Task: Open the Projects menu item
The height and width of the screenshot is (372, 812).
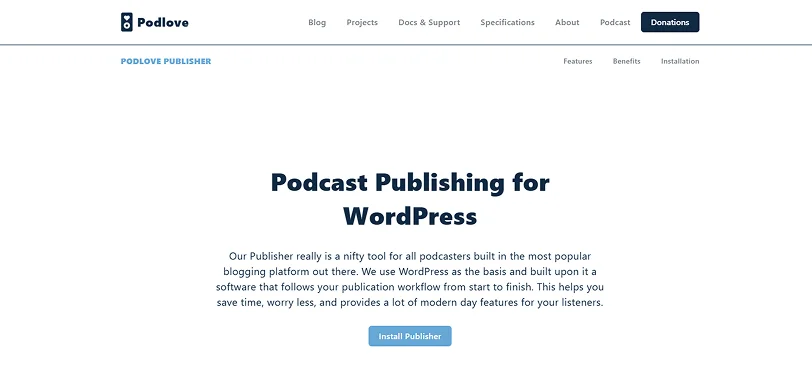Action: pyautogui.click(x=362, y=22)
